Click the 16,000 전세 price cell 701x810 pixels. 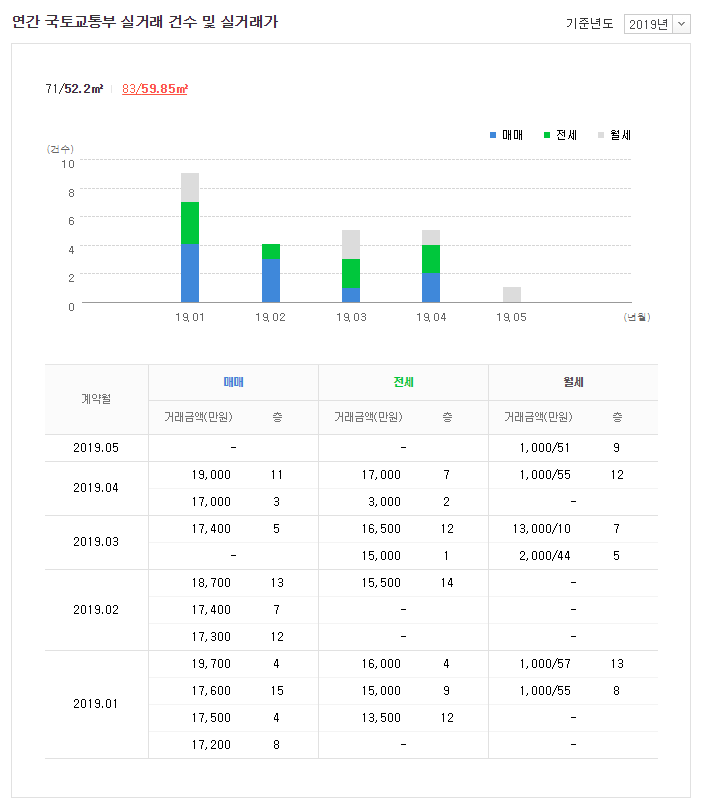[381, 664]
